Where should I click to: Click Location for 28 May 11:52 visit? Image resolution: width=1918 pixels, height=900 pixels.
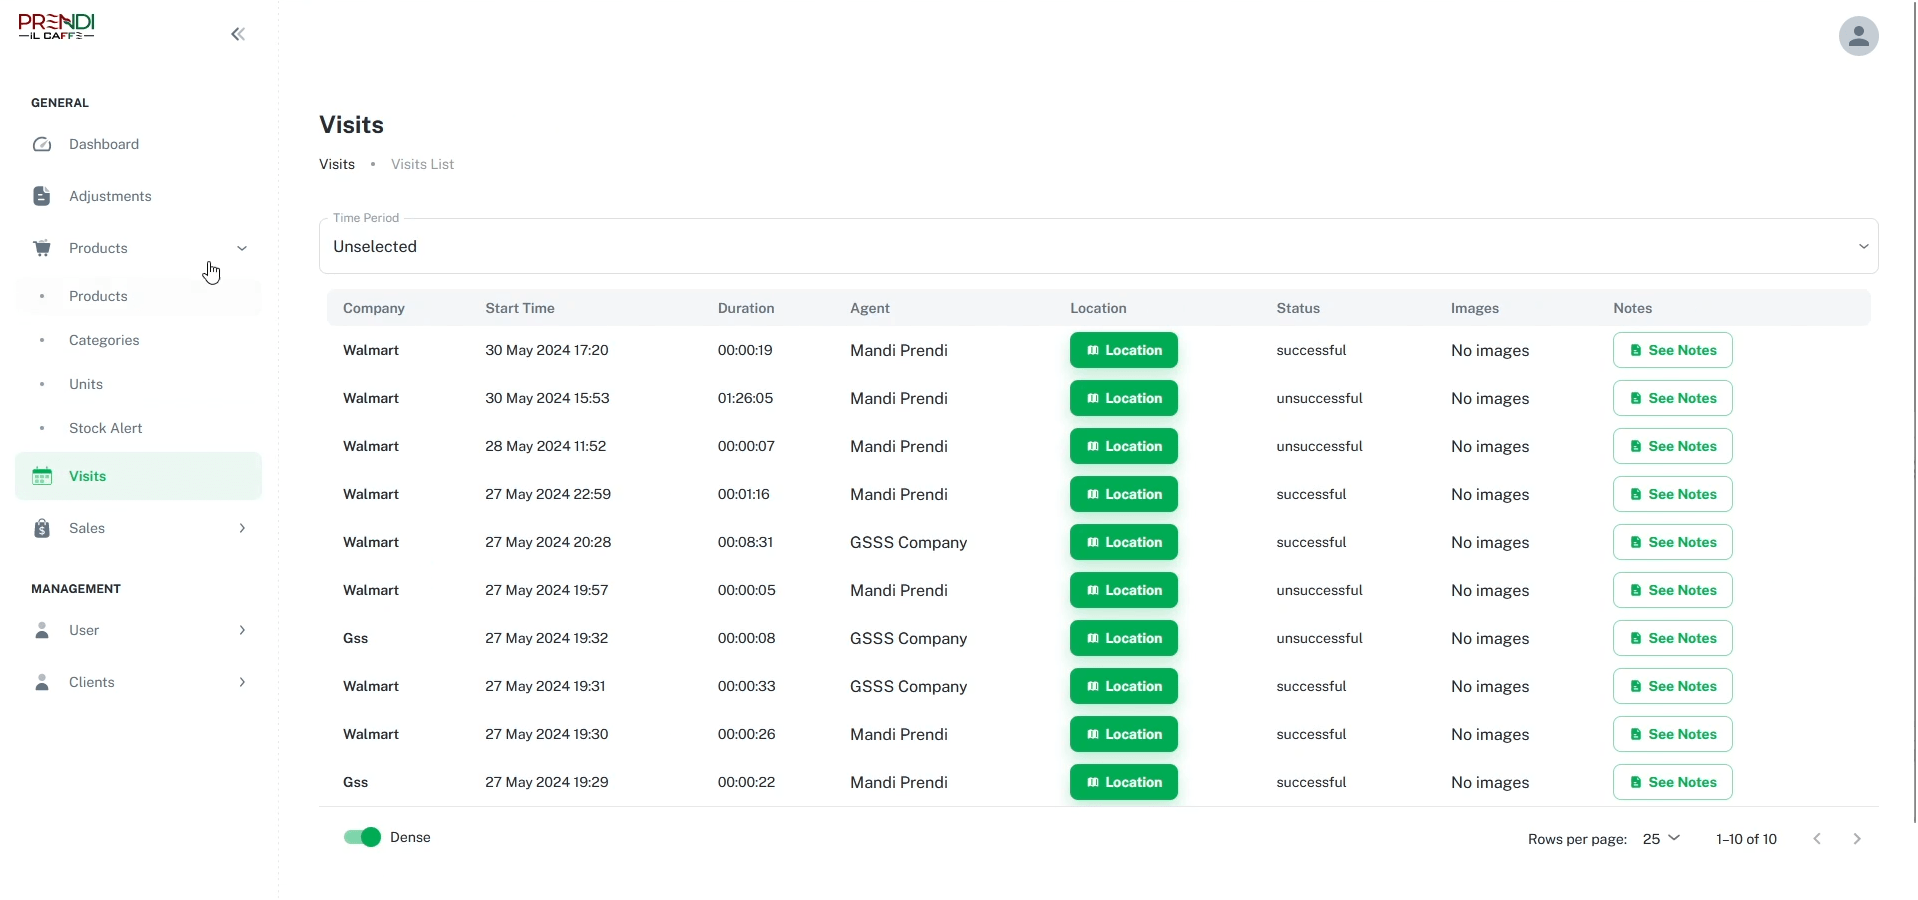1124,446
